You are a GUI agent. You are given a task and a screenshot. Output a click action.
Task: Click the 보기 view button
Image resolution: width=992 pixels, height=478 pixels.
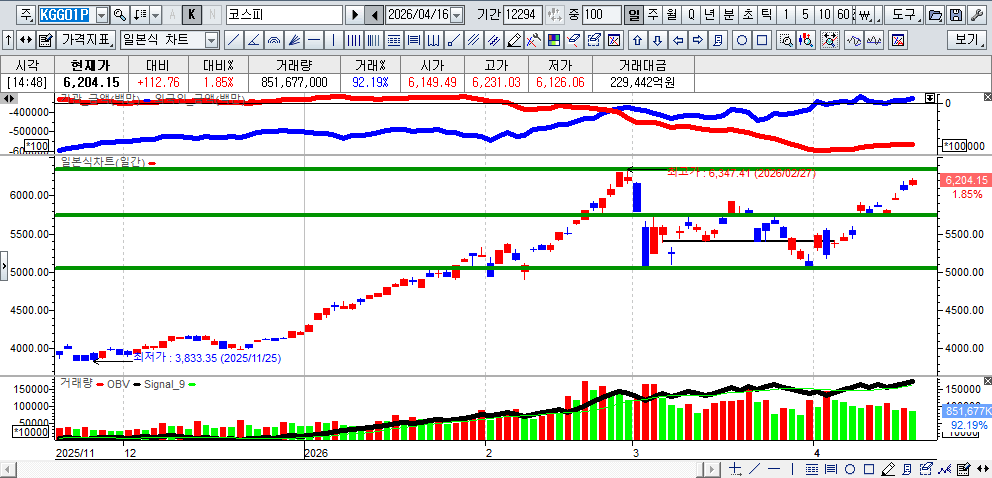966,41
